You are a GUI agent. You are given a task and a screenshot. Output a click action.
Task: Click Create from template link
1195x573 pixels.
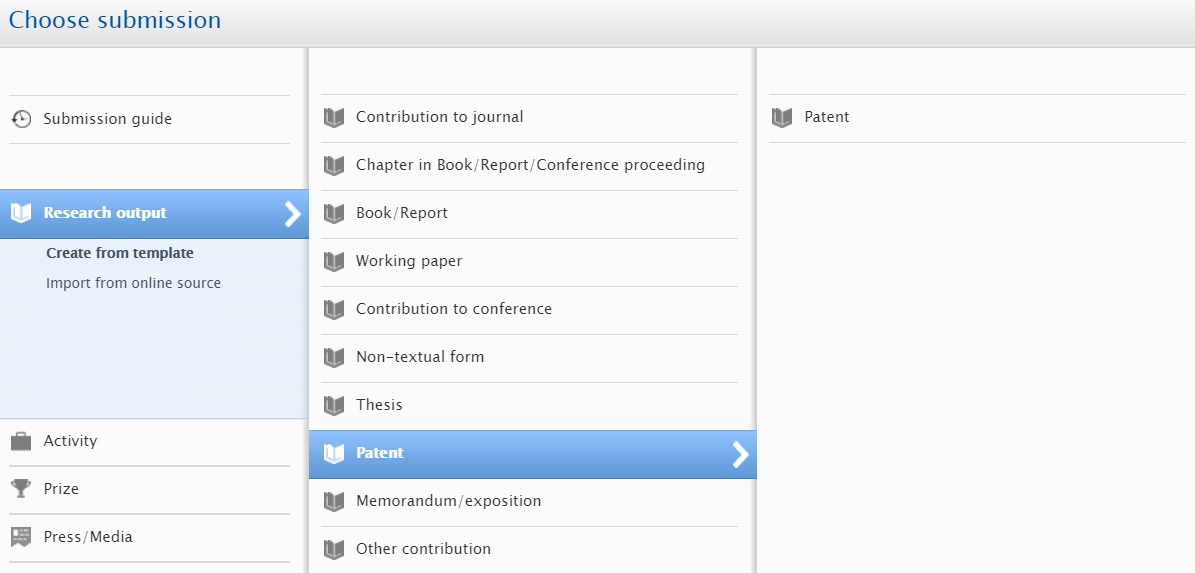click(x=120, y=253)
